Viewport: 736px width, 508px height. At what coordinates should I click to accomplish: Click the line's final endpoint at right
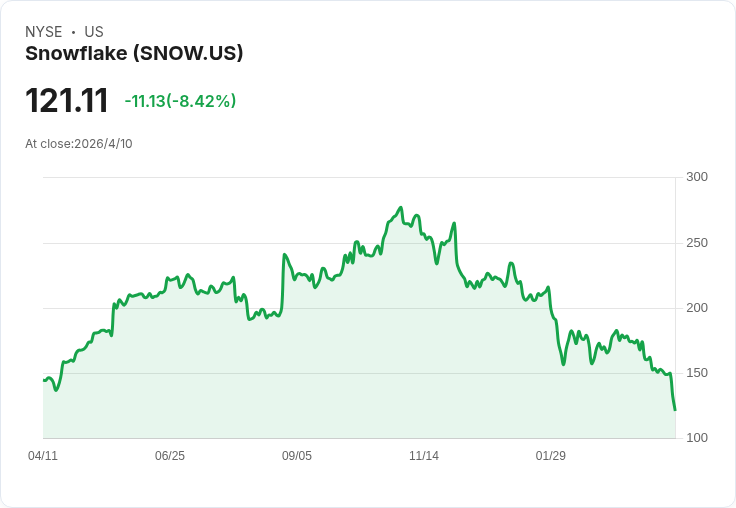pyautogui.click(x=675, y=410)
